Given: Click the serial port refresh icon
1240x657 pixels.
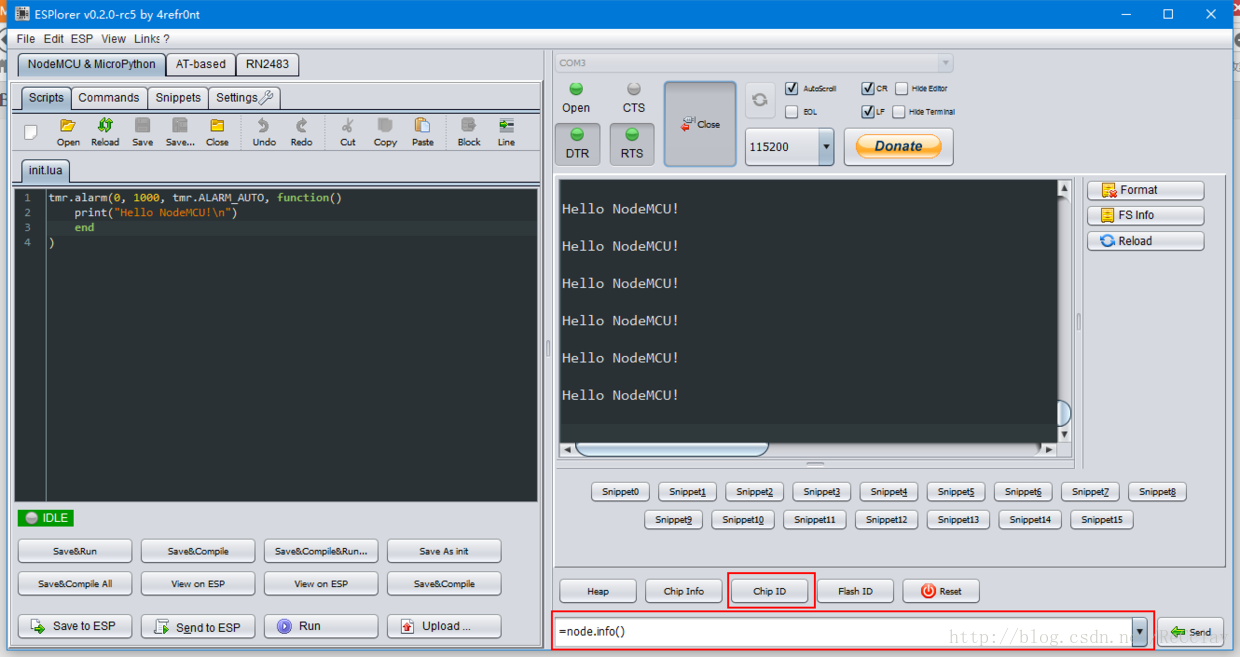Looking at the screenshot, I should click(x=760, y=100).
